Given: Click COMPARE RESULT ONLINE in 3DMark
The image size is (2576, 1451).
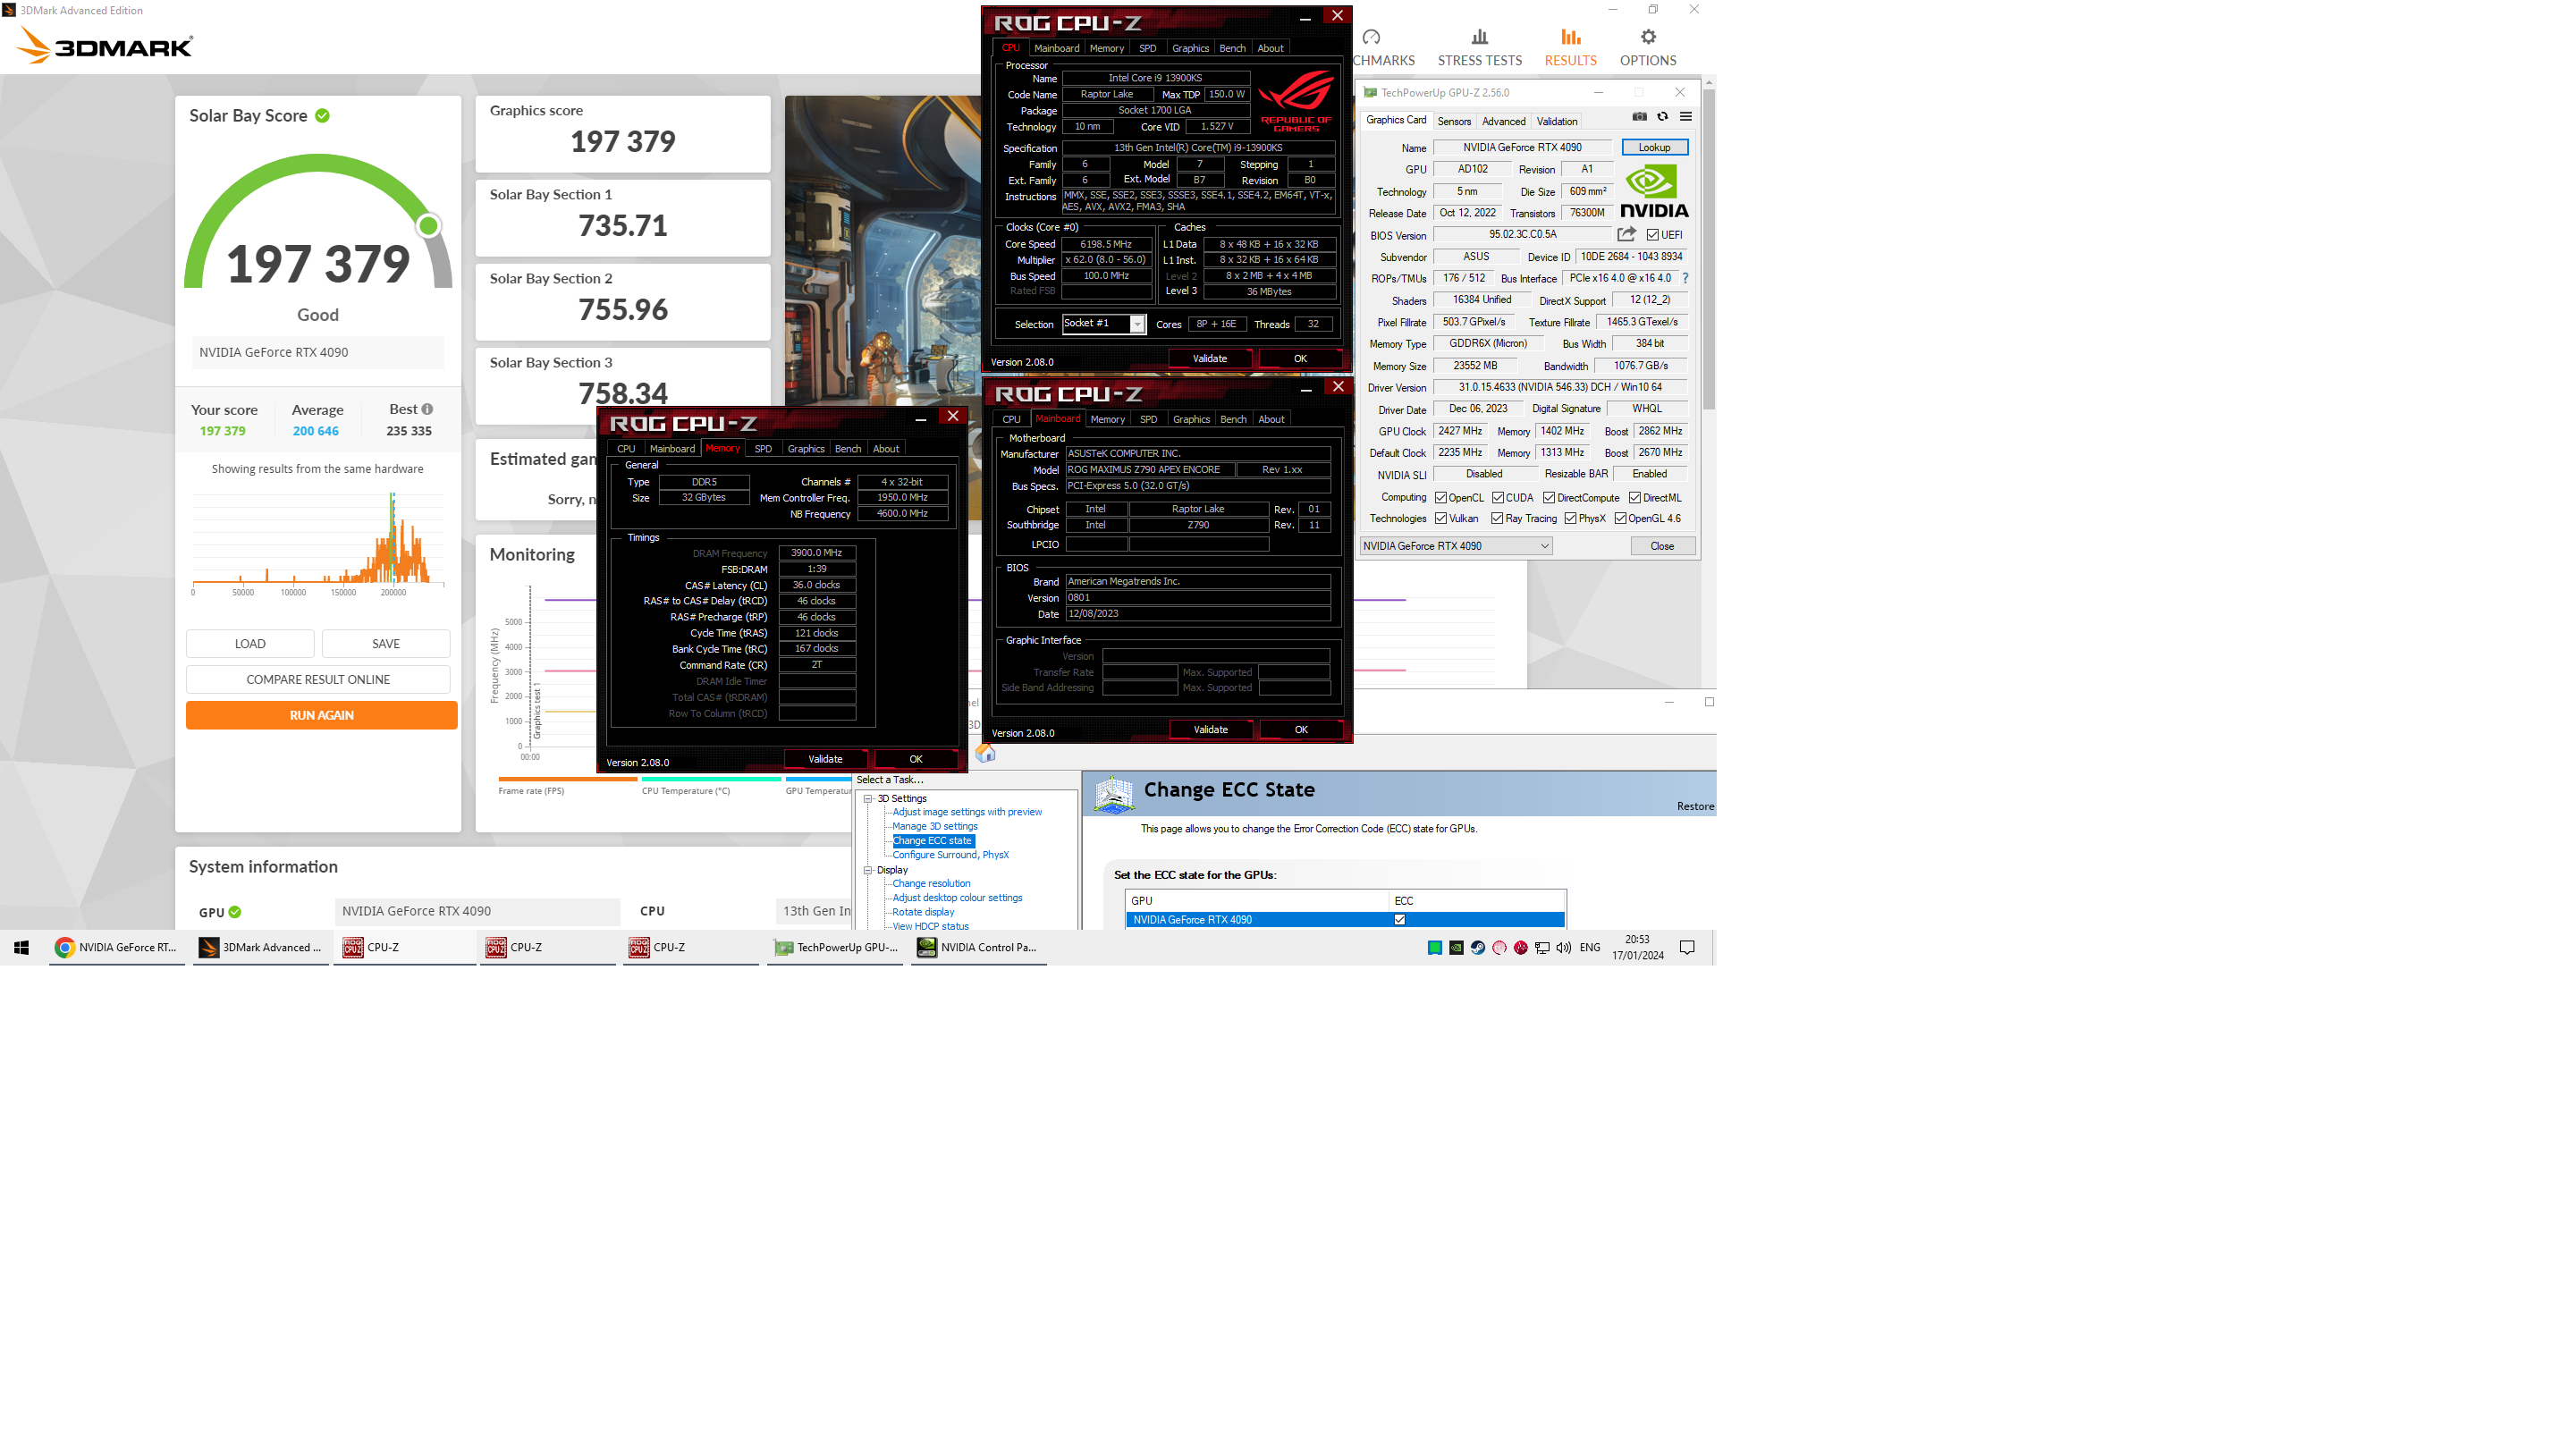Looking at the screenshot, I should click(x=318, y=679).
